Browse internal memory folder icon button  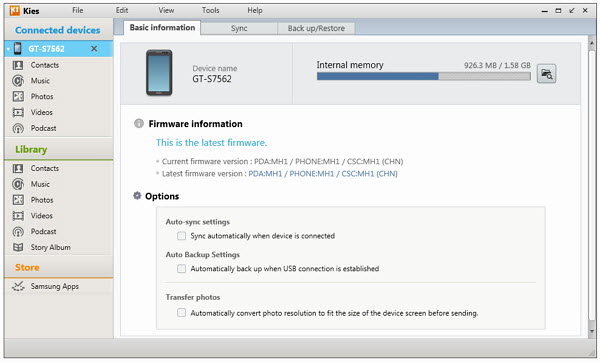pyautogui.click(x=546, y=73)
